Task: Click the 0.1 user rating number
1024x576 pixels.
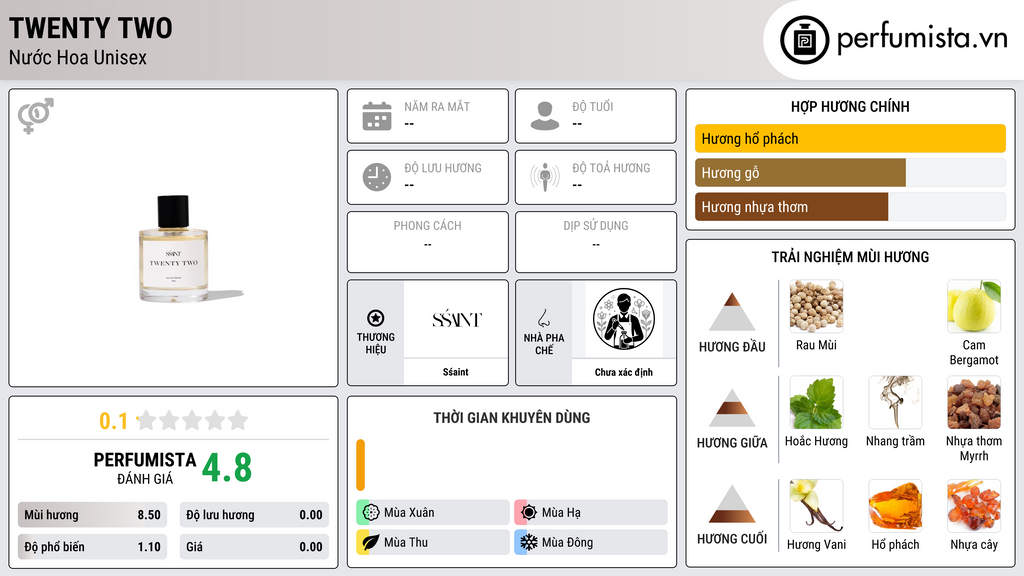Action: [x=113, y=421]
